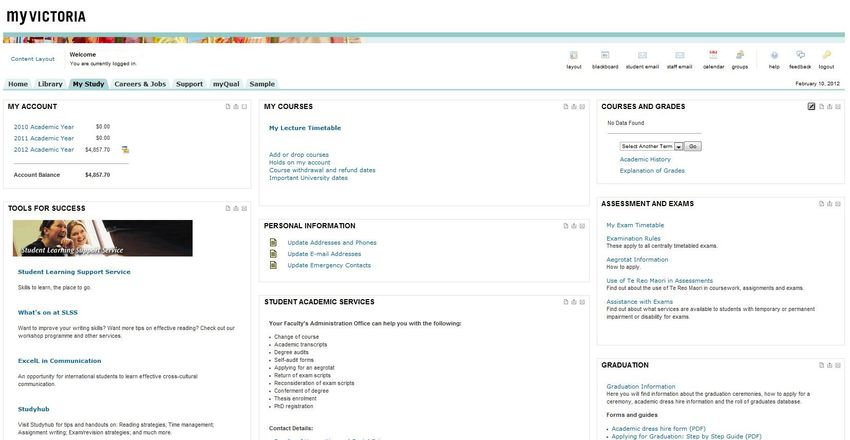The width and height of the screenshot is (850, 440).
Task: Select the My Study tab
Action: [x=88, y=84]
